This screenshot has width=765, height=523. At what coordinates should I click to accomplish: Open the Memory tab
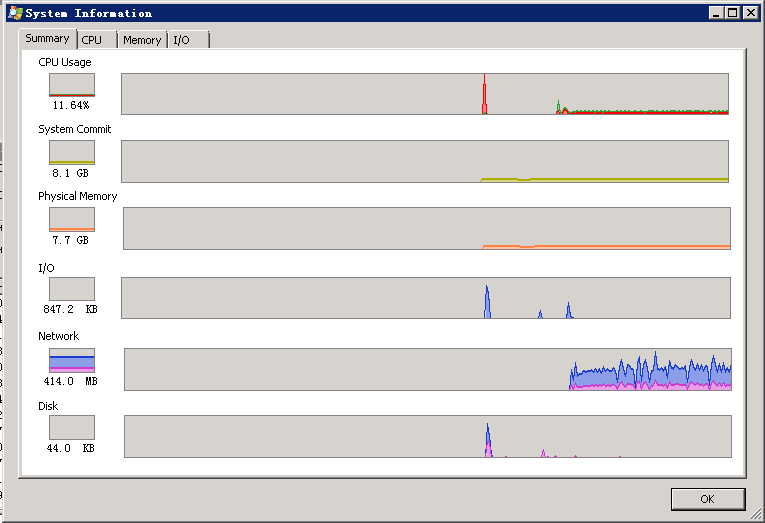coord(142,40)
